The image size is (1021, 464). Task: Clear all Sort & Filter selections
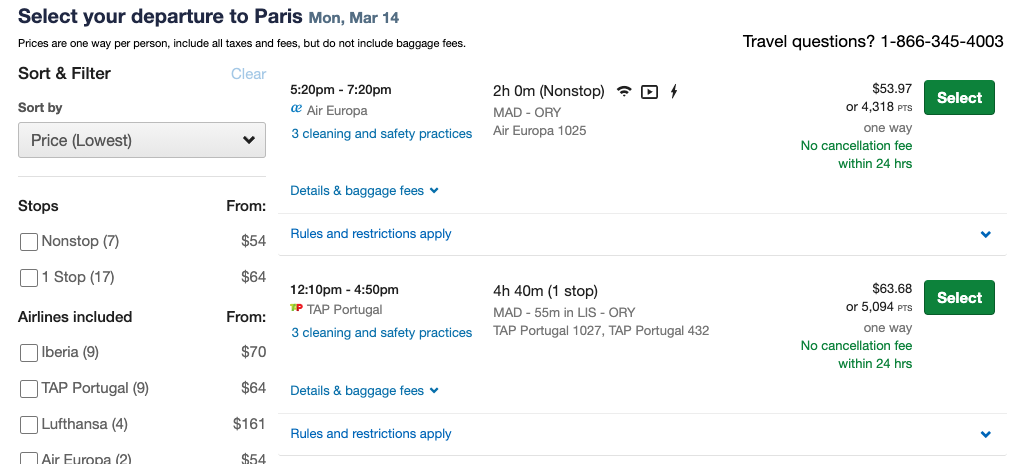coord(248,74)
